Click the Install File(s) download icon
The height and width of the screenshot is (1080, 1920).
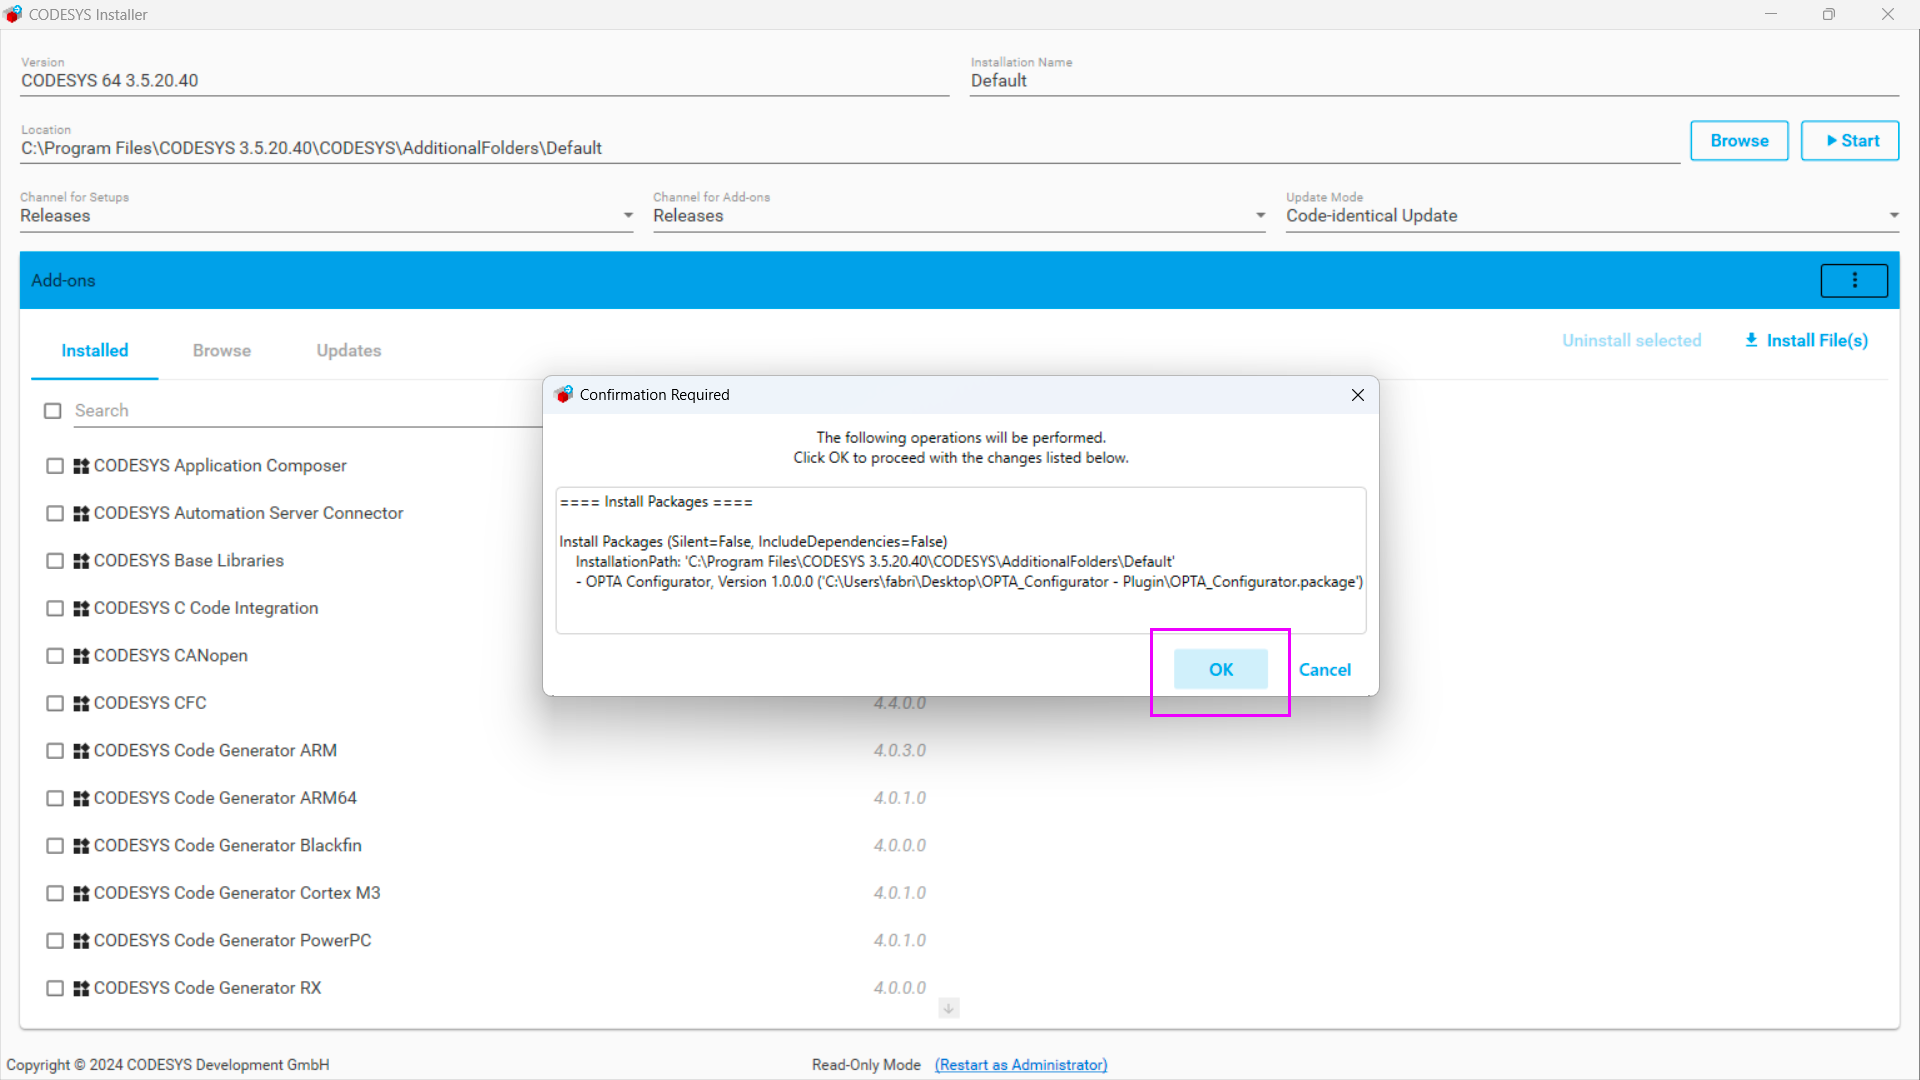click(1751, 340)
